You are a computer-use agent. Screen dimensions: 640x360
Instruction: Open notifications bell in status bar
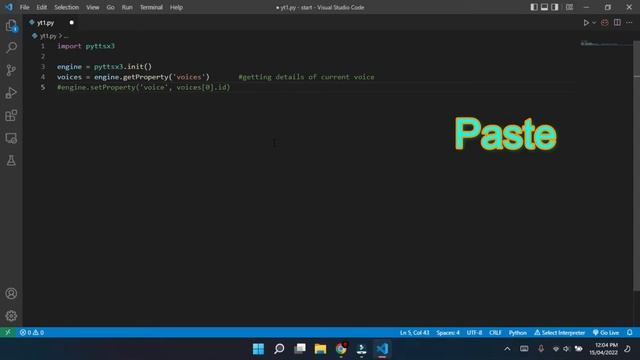(629, 332)
